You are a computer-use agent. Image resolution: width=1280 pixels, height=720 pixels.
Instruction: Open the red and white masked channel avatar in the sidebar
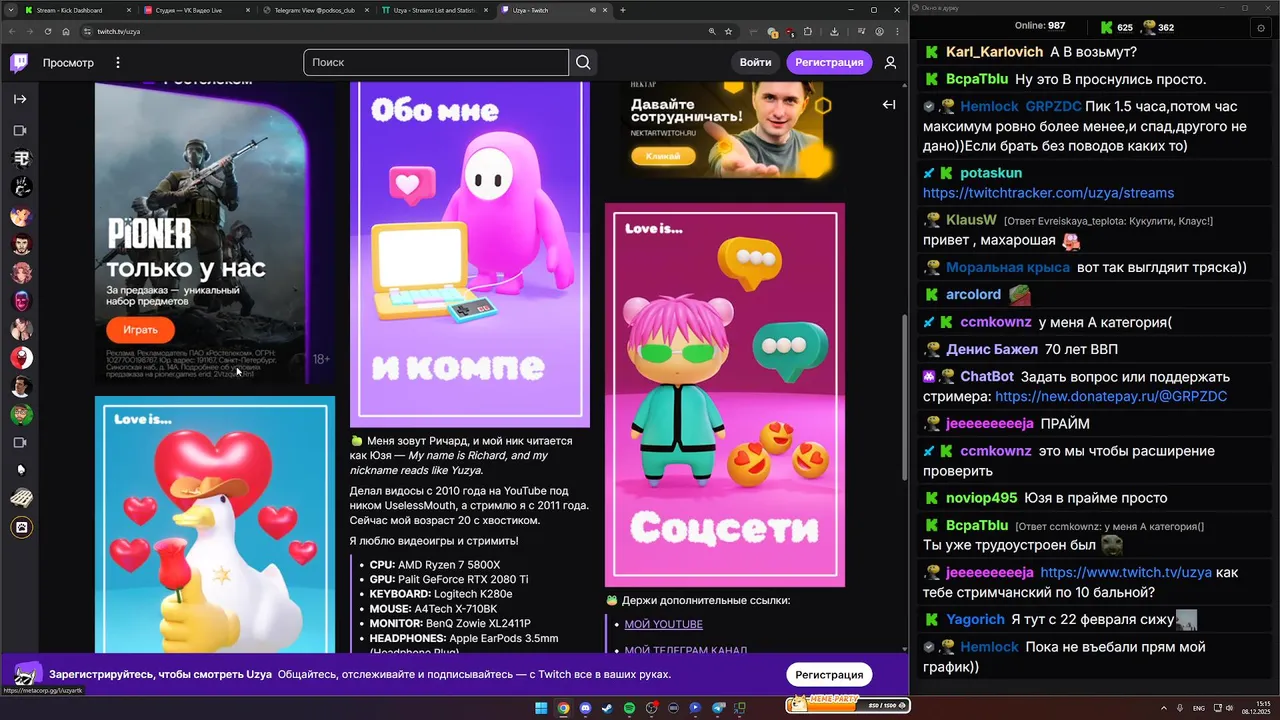tap(21, 357)
